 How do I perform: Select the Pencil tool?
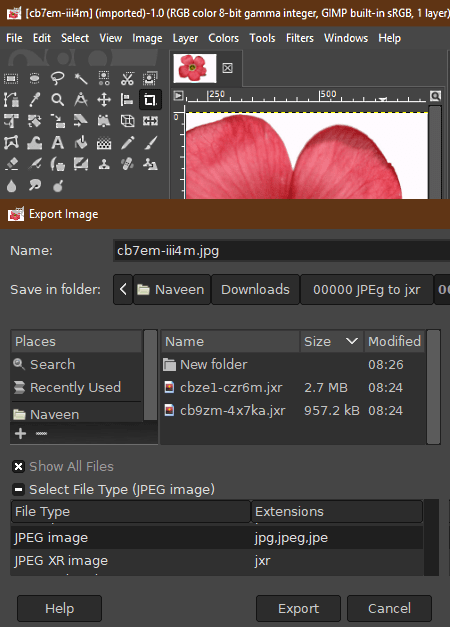pos(127,143)
